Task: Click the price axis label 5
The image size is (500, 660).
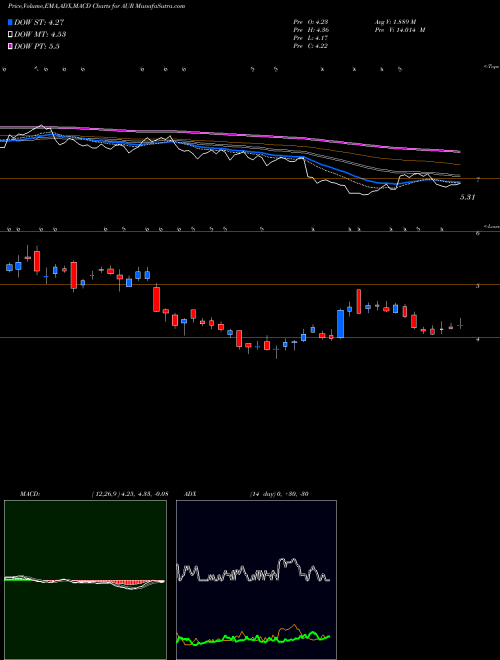Action: click(477, 286)
